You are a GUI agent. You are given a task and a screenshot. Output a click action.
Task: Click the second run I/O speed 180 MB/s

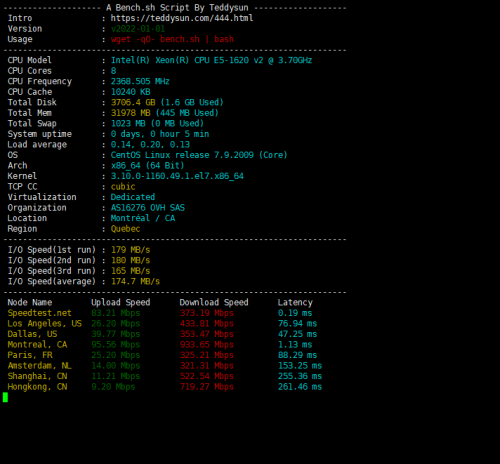pos(130,260)
